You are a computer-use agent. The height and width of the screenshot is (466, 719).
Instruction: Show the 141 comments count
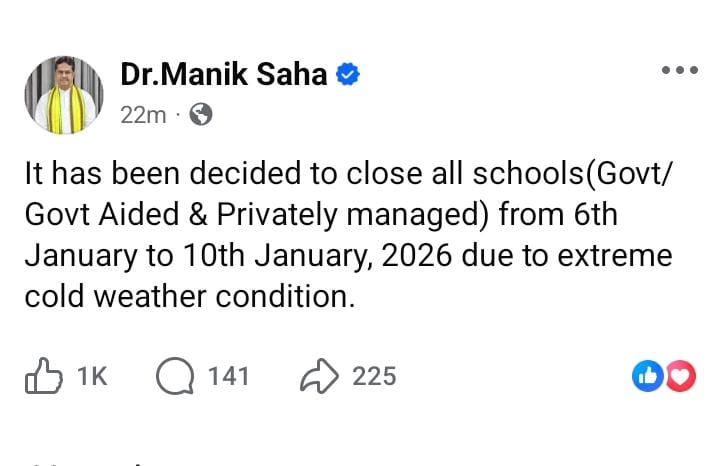point(228,376)
